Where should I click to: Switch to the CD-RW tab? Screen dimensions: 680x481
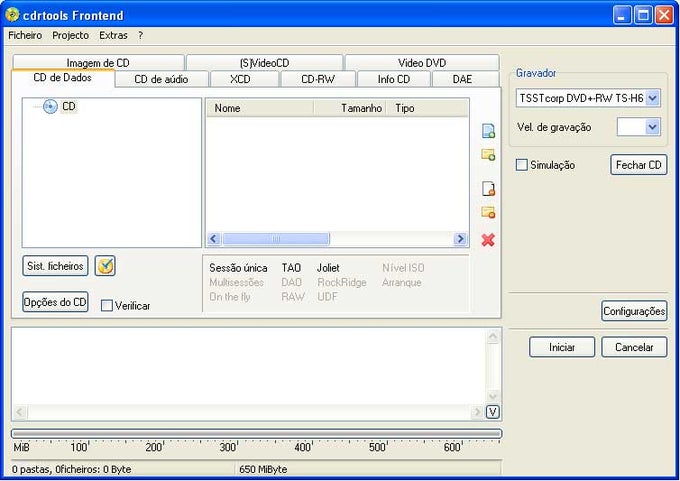tap(318, 79)
